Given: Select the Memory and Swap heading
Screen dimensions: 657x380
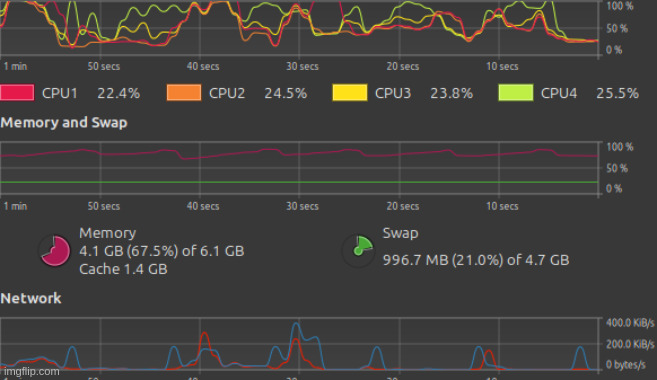Looking at the screenshot, I should [64, 123].
